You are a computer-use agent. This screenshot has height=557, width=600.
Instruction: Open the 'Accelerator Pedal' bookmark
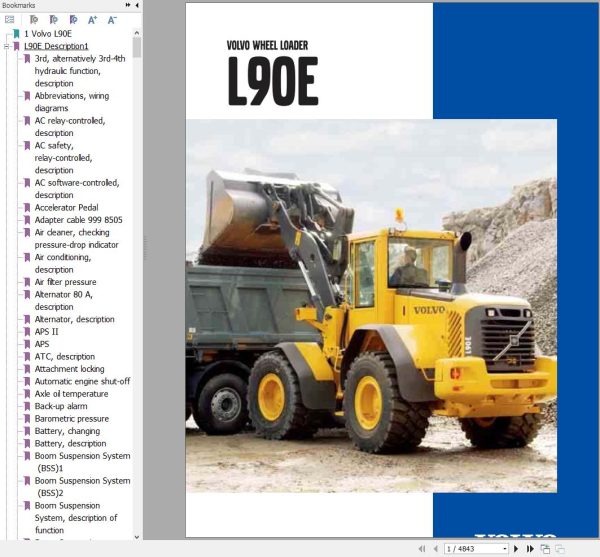point(67,207)
